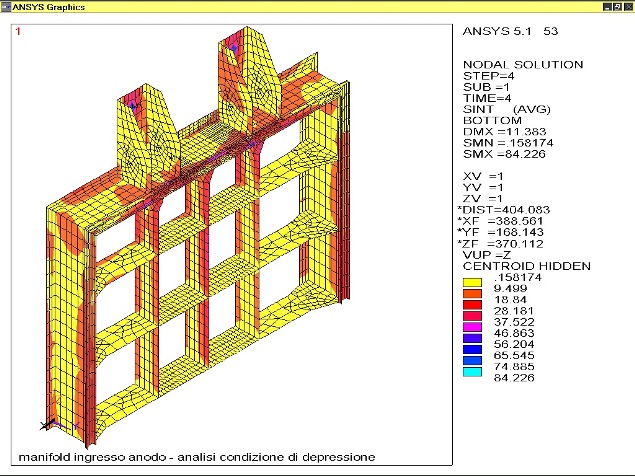
Task: Click the right lifting lug on model
Action: pyautogui.click(x=249, y=81)
